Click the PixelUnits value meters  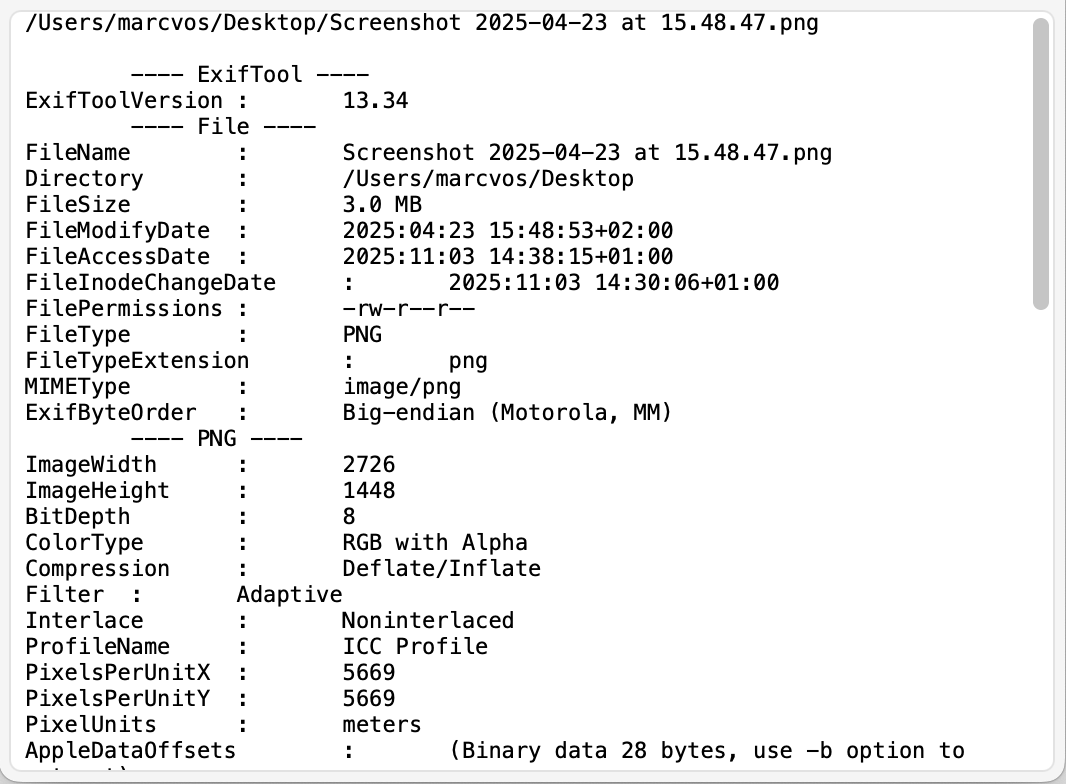381,725
